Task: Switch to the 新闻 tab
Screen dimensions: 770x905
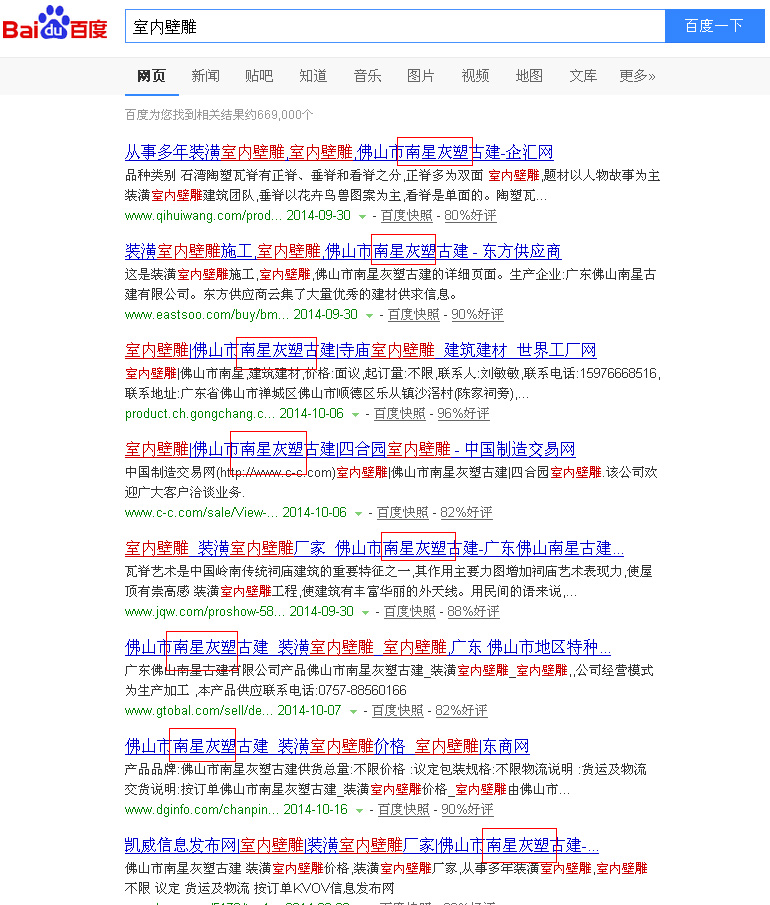Action: [205, 76]
